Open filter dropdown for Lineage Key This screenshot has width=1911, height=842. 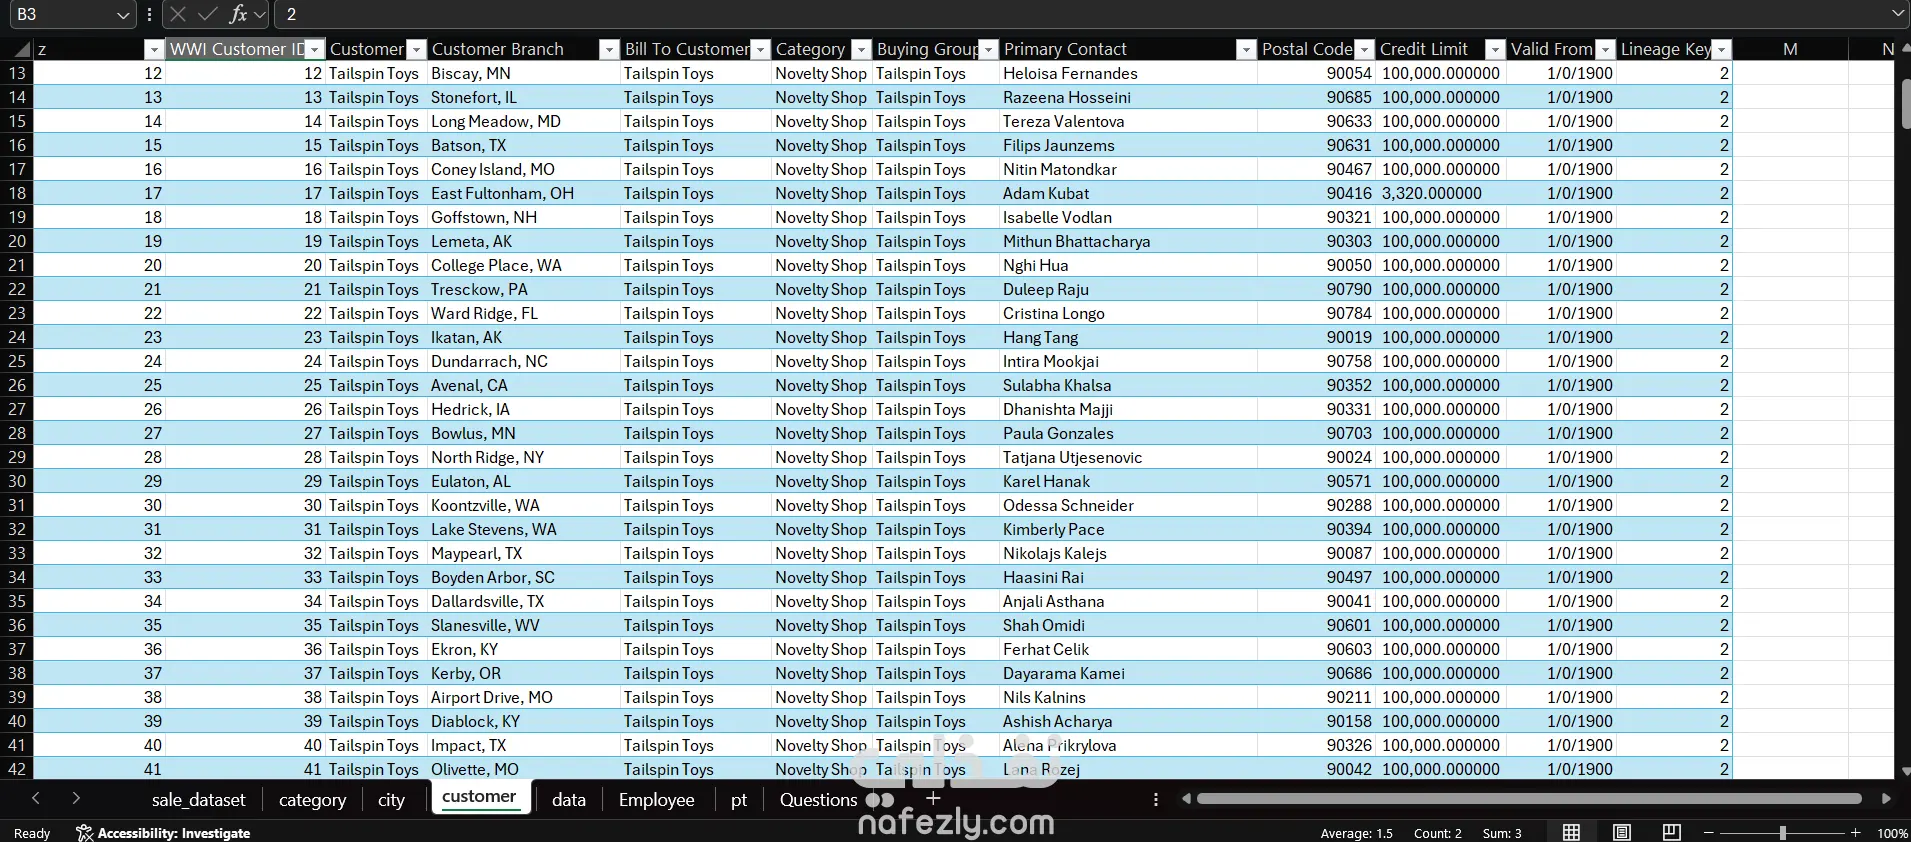coord(1721,49)
